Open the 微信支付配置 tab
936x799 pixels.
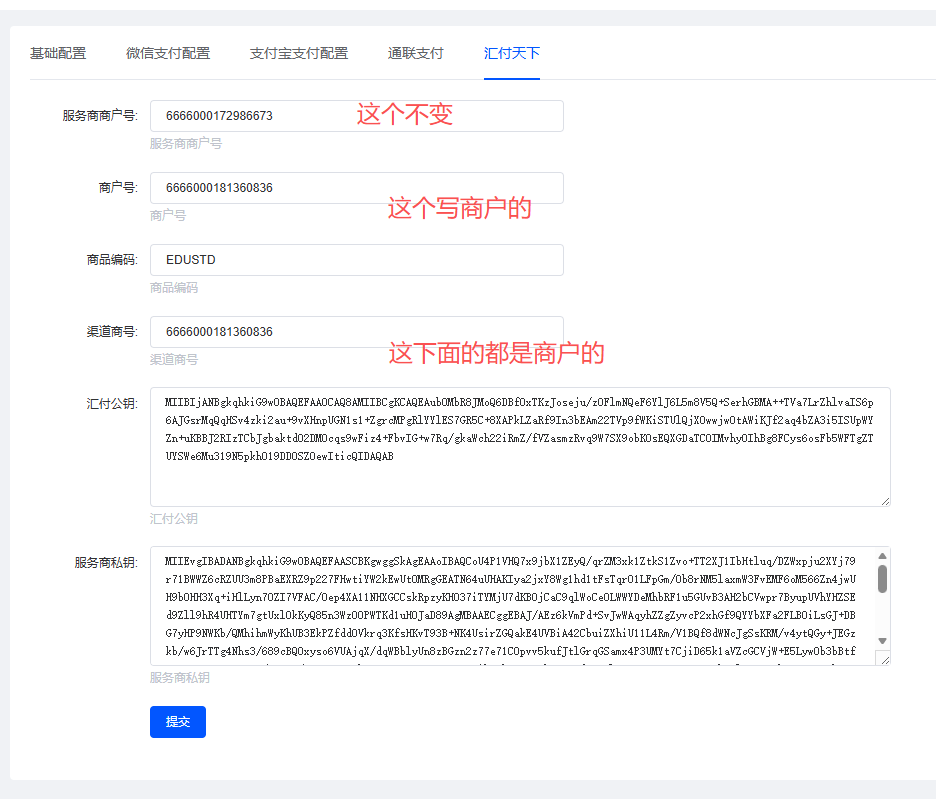[x=168, y=53]
